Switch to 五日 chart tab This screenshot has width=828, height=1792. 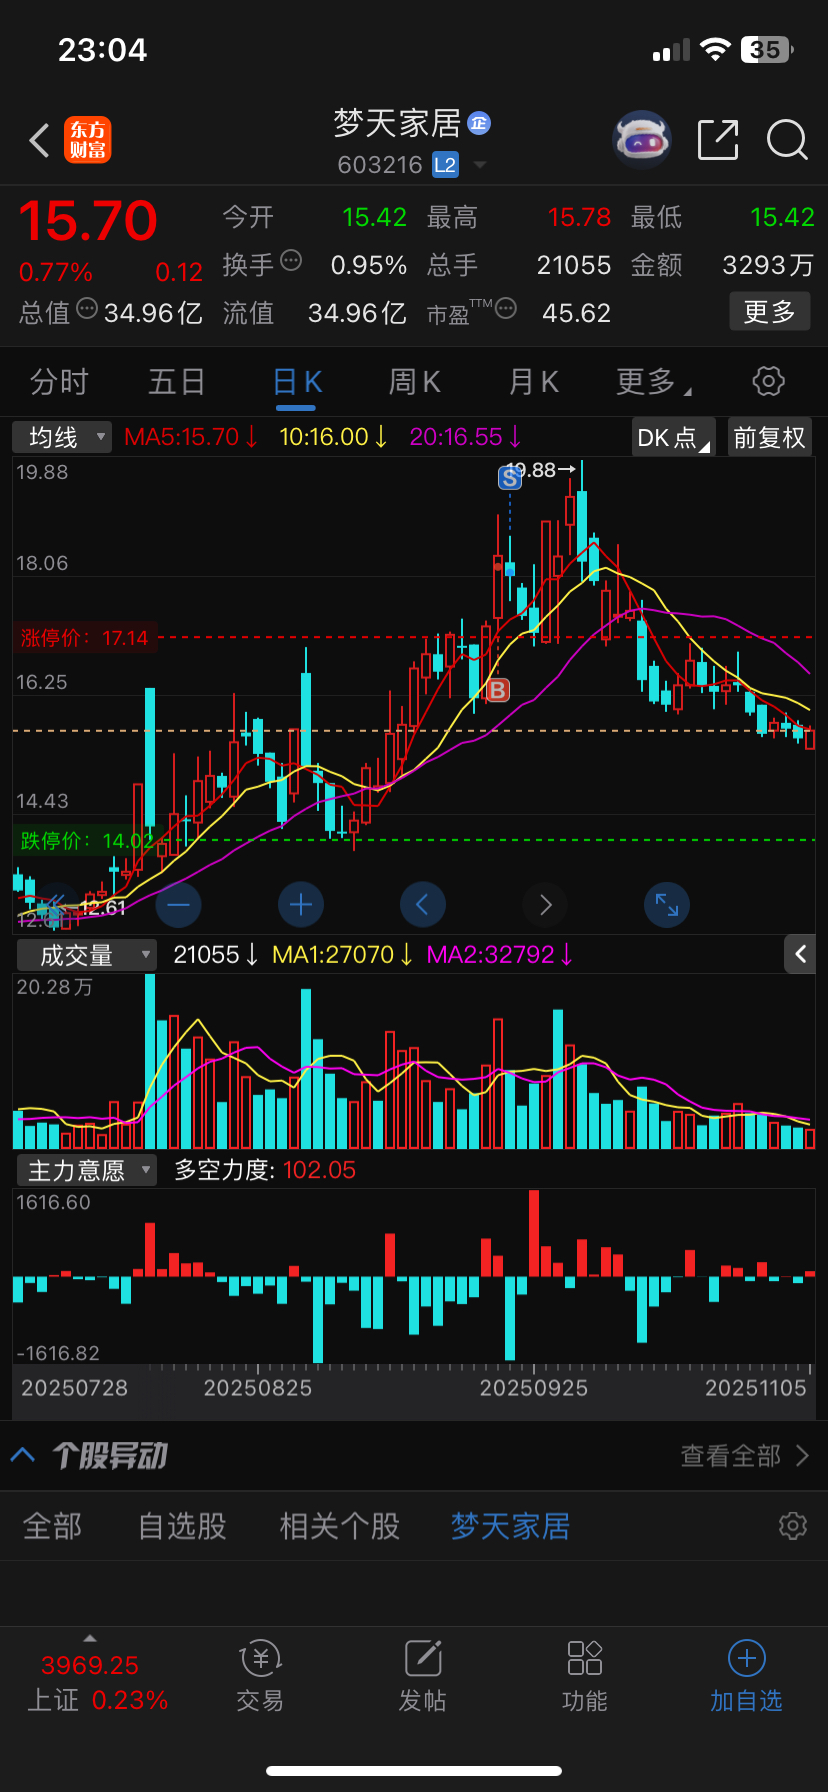(177, 381)
